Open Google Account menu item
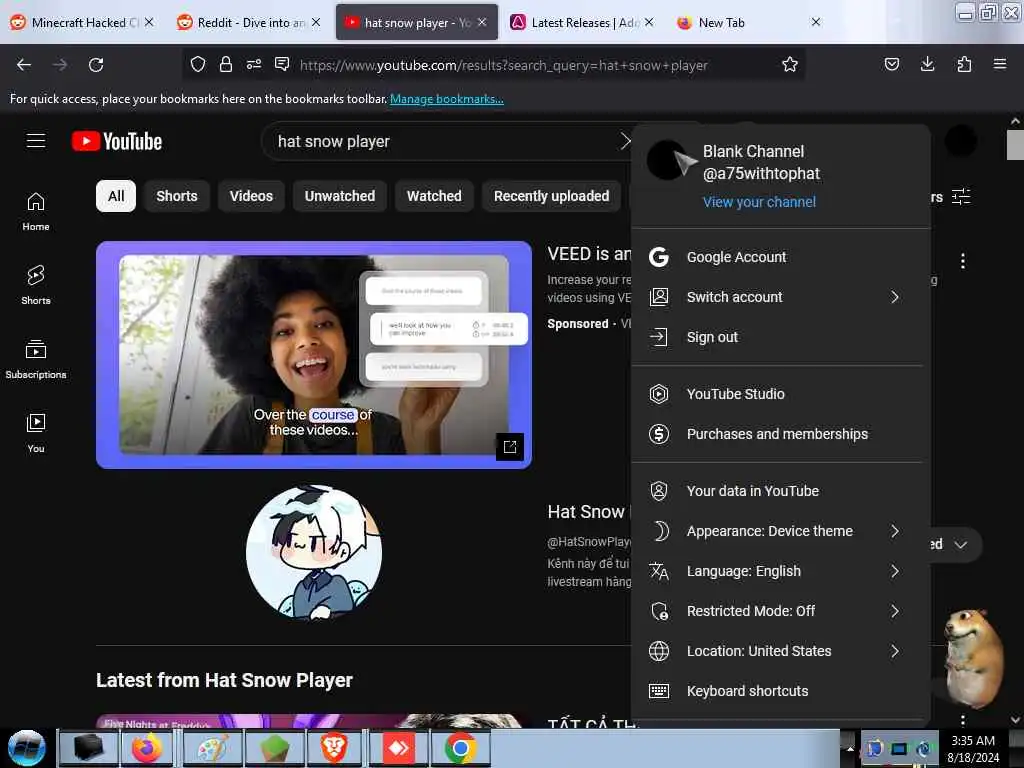The image size is (1024, 768). (780, 257)
